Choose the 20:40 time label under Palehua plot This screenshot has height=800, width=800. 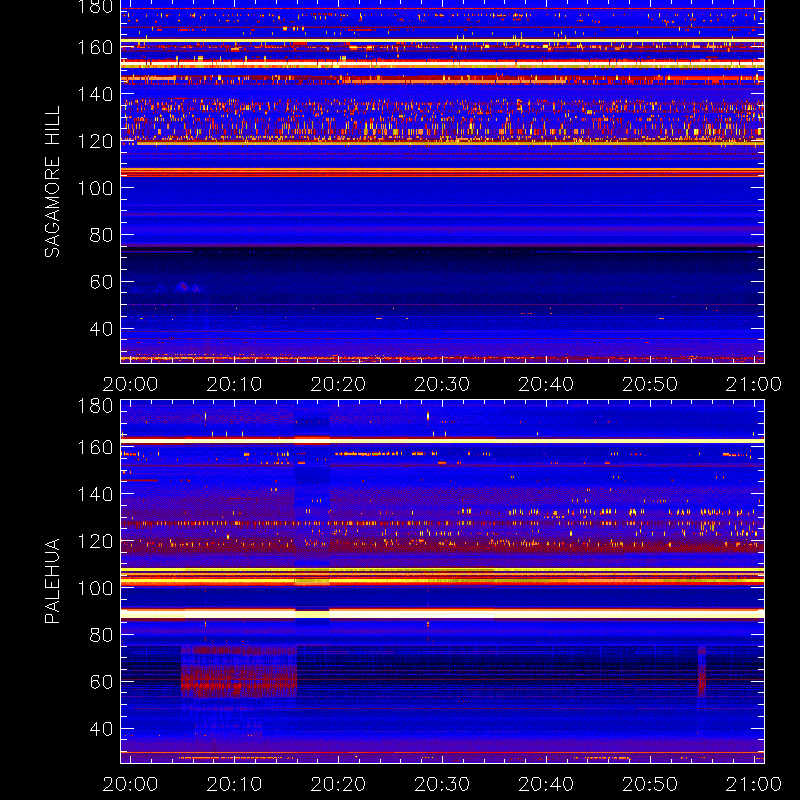pyautogui.click(x=546, y=784)
